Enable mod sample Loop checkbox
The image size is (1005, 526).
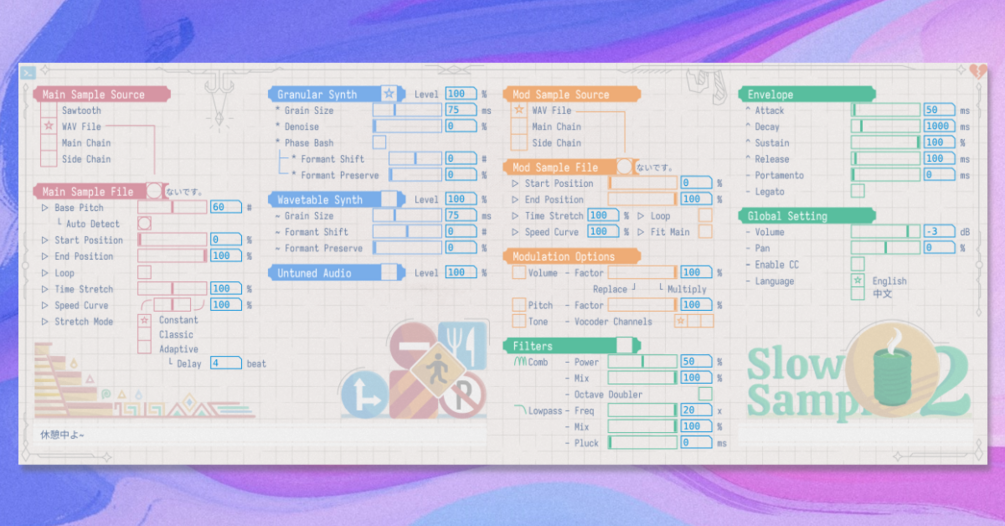(705, 215)
